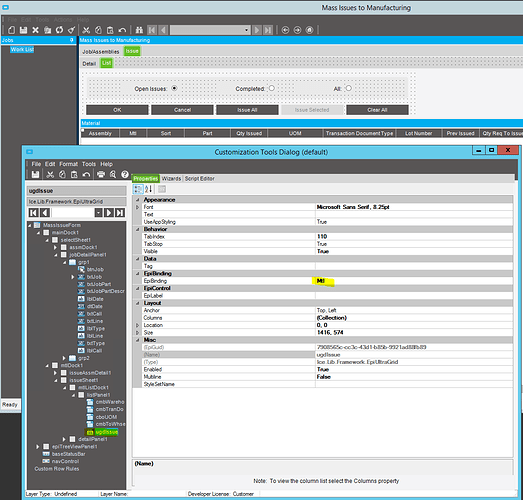Click the binoculars search icon

pos(139,30)
